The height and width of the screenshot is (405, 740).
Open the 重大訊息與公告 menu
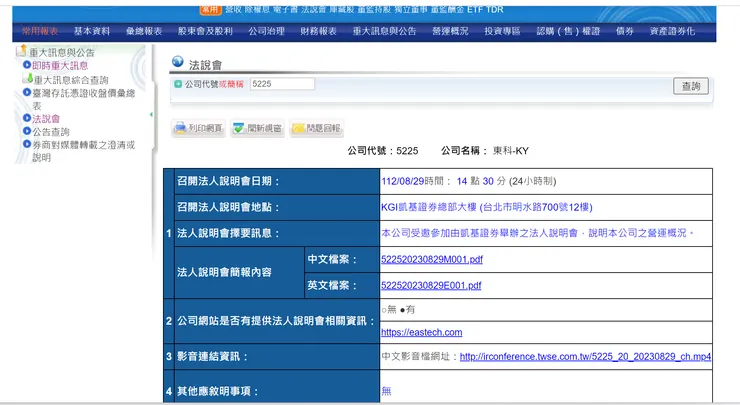[385, 31]
